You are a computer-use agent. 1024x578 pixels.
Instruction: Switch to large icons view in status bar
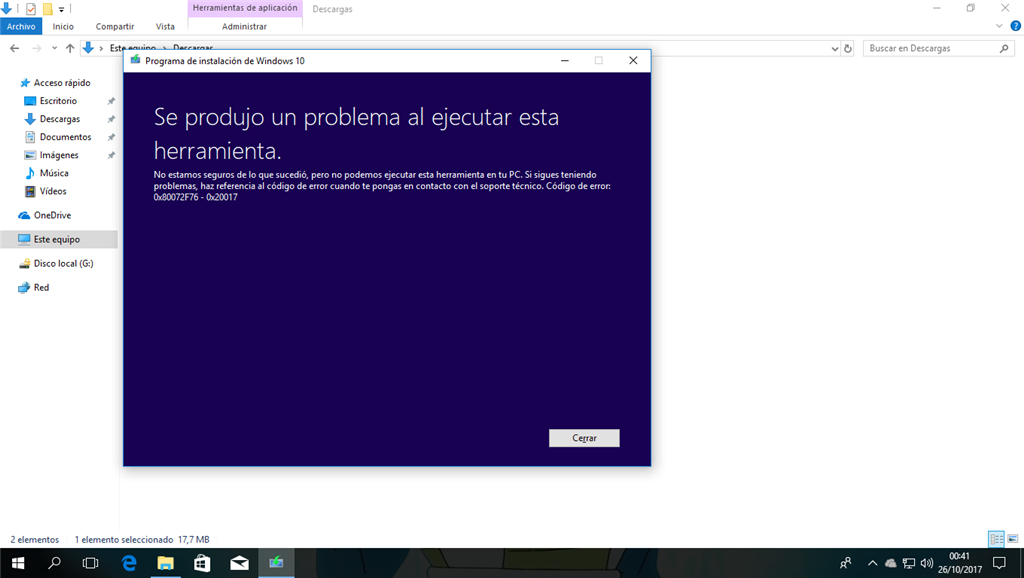point(1013,539)
